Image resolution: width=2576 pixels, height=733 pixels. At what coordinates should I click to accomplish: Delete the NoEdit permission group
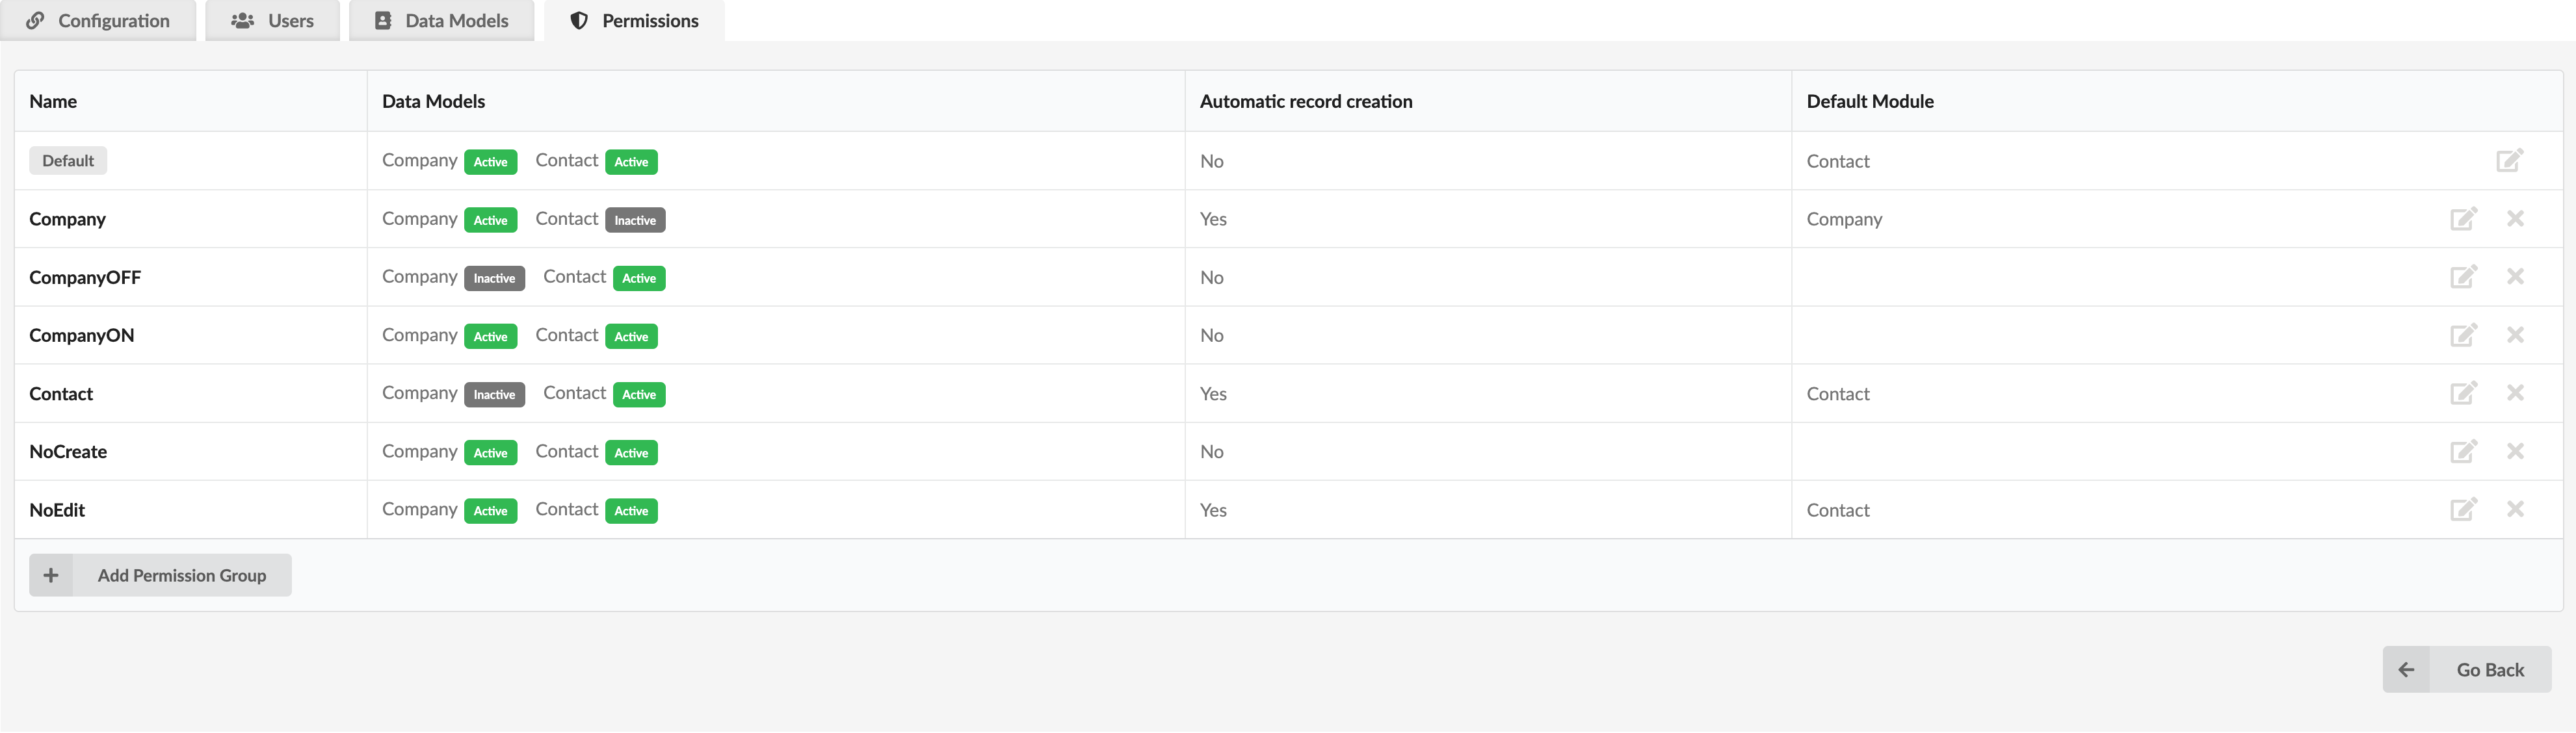2515,509
